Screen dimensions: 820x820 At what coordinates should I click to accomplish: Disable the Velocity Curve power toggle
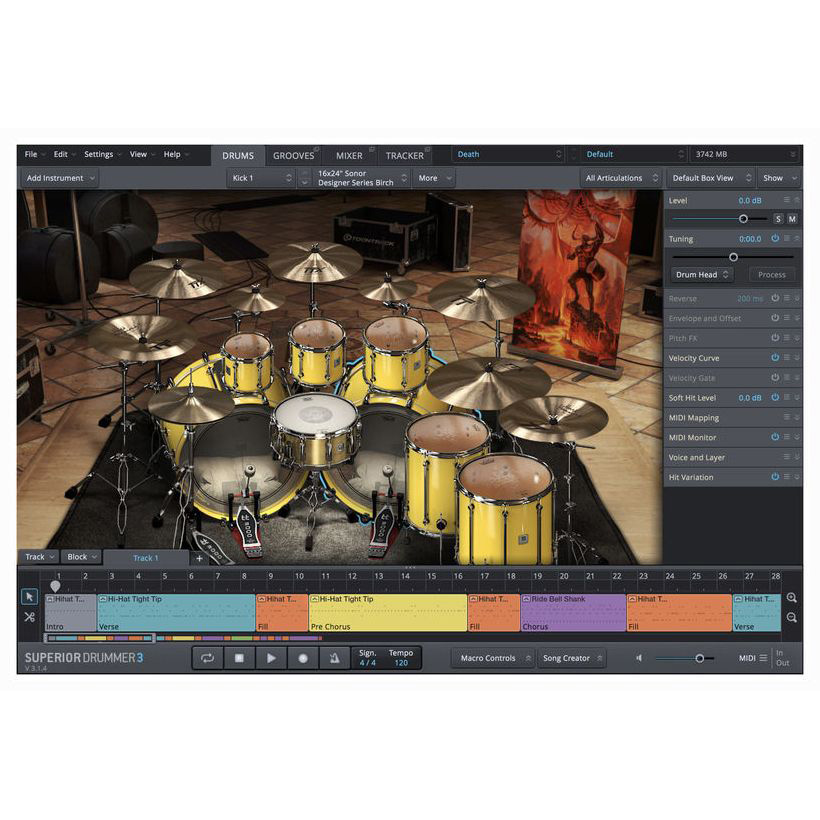[x=775, y=358]
